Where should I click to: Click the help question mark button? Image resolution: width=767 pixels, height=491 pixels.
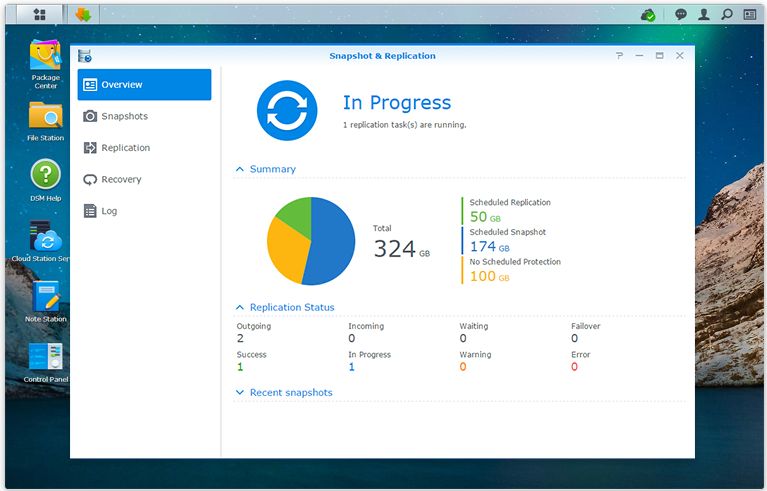620,56
